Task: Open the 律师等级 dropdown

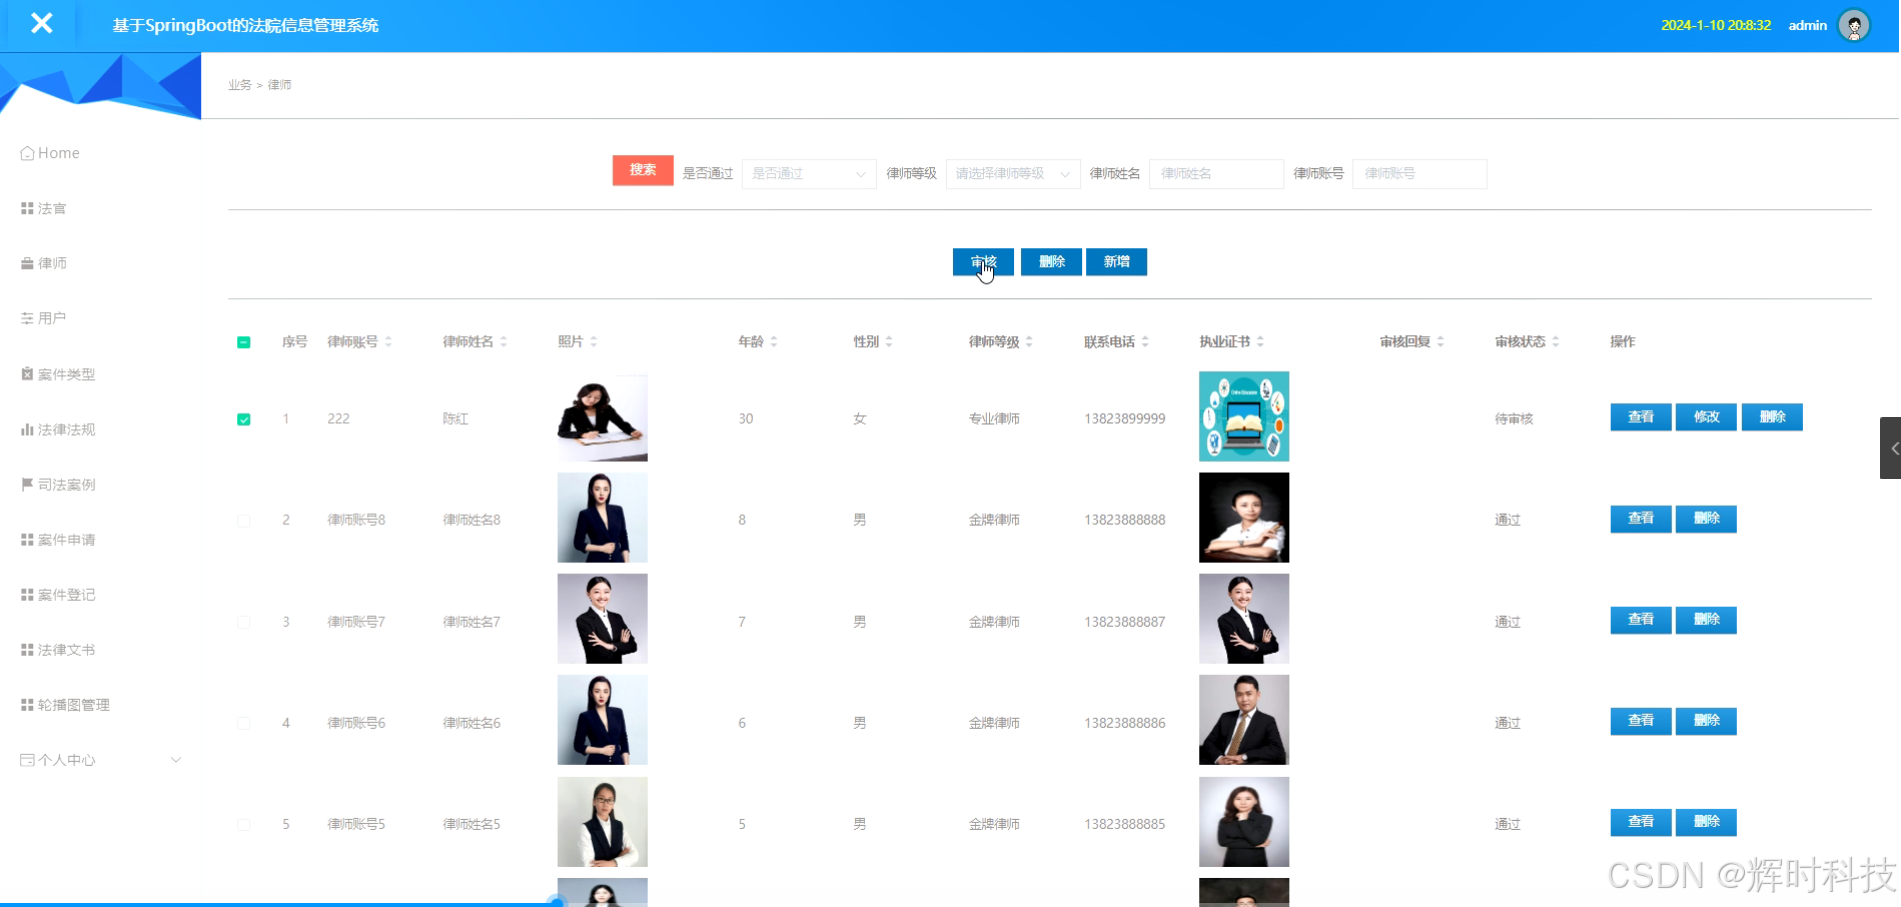Action: click(x=1013, y=173)
